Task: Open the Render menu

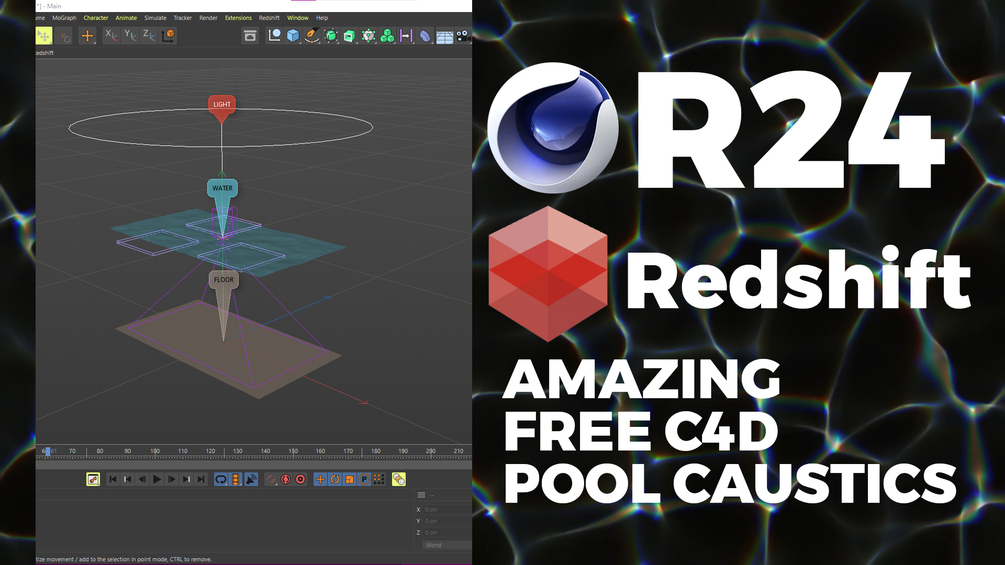Action: pyautogui.click(x=208, y=18)
